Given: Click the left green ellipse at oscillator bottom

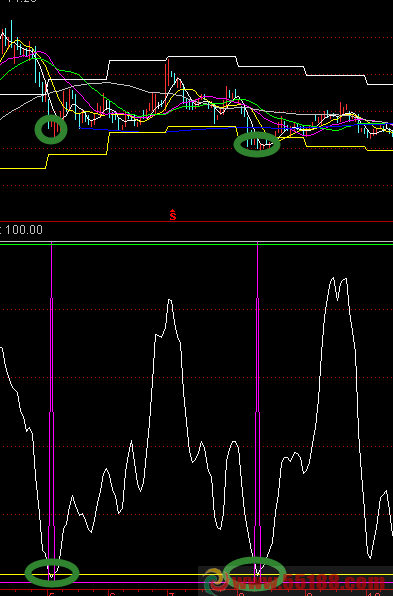Looking at the screenshot, I should (52, 573).
